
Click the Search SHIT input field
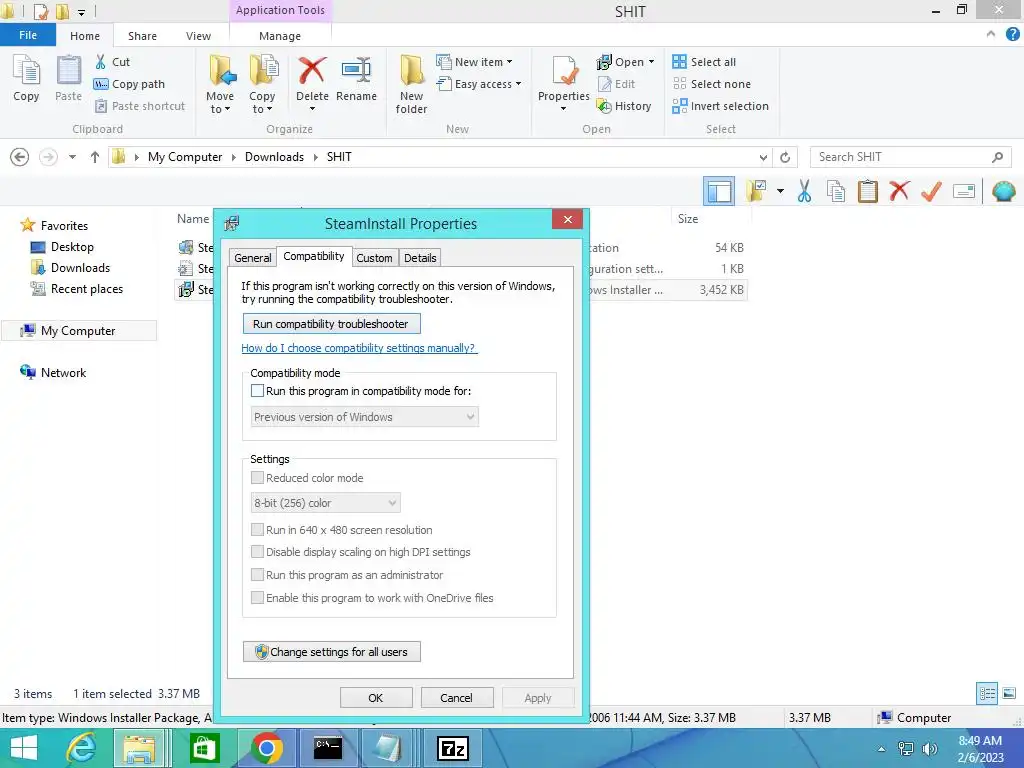(x=910, y=157)
